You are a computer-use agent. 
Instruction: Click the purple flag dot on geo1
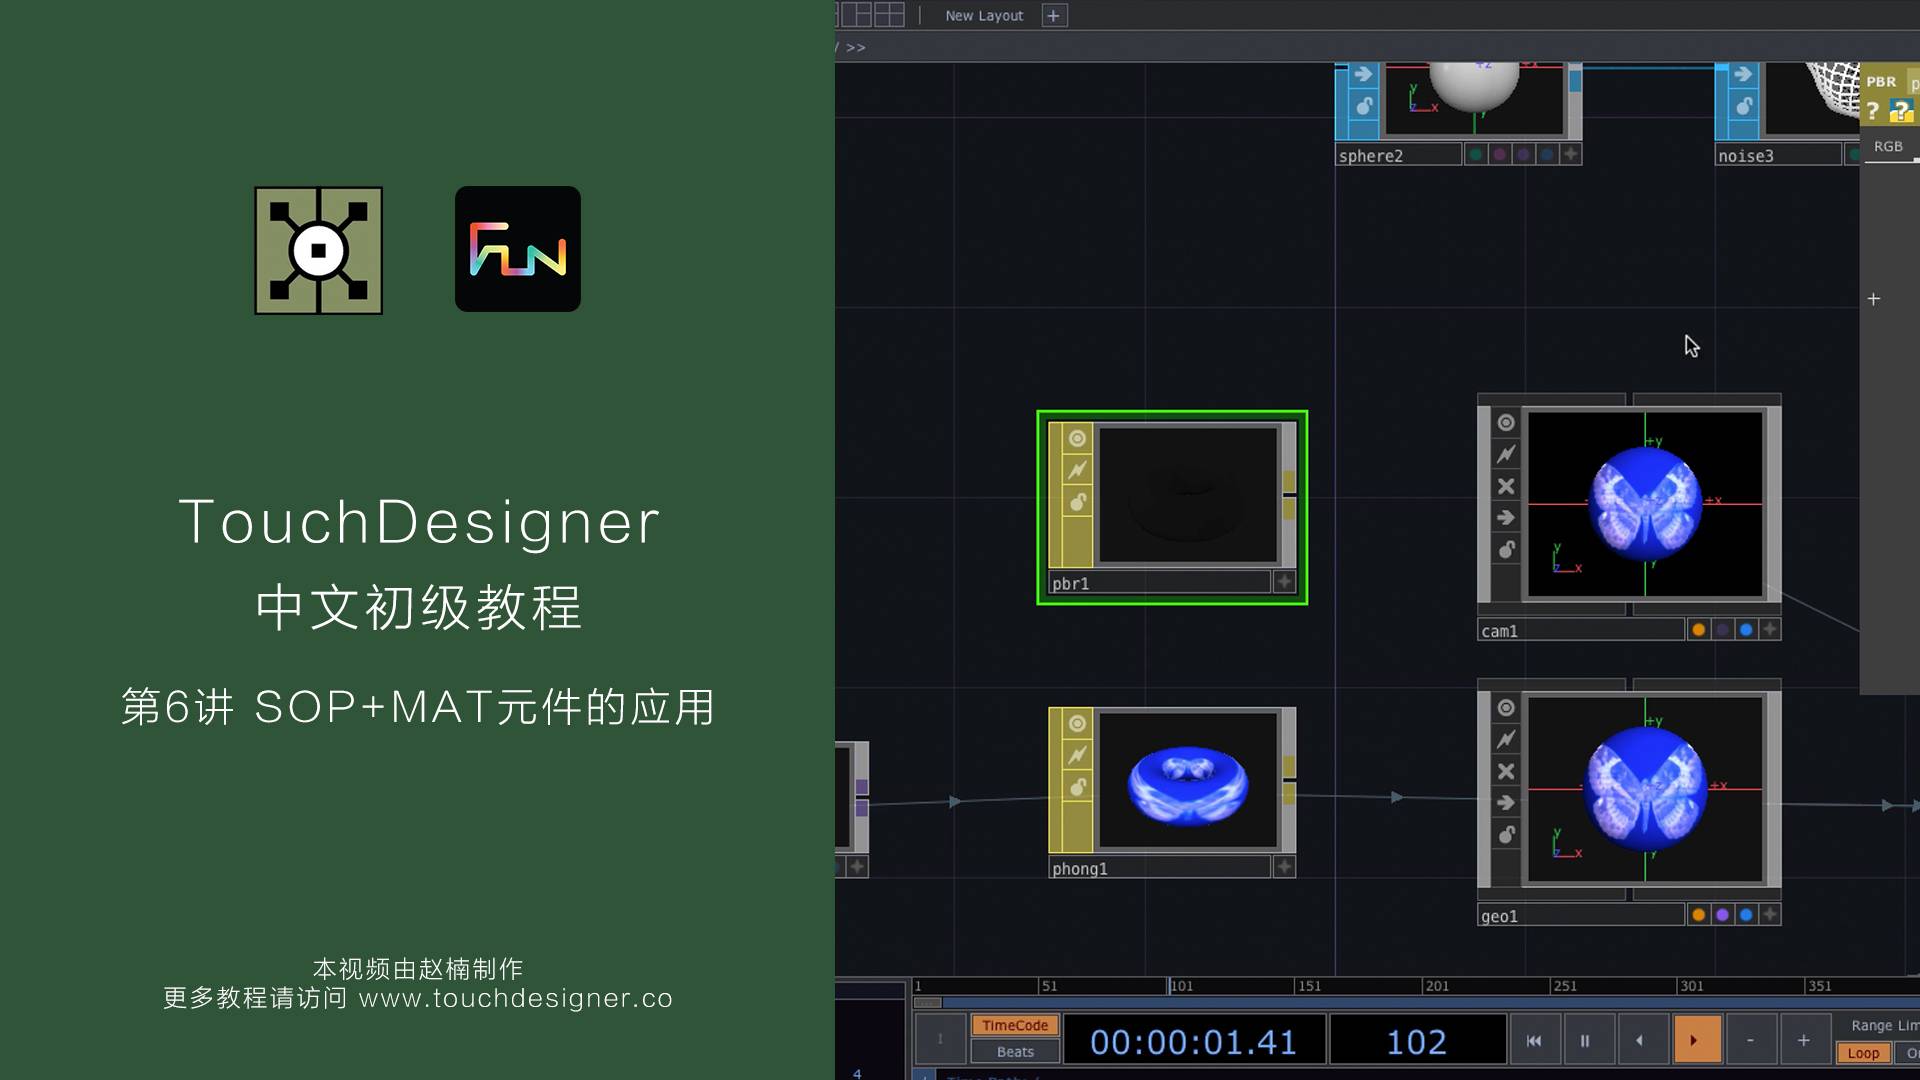tap(1722, 914)
